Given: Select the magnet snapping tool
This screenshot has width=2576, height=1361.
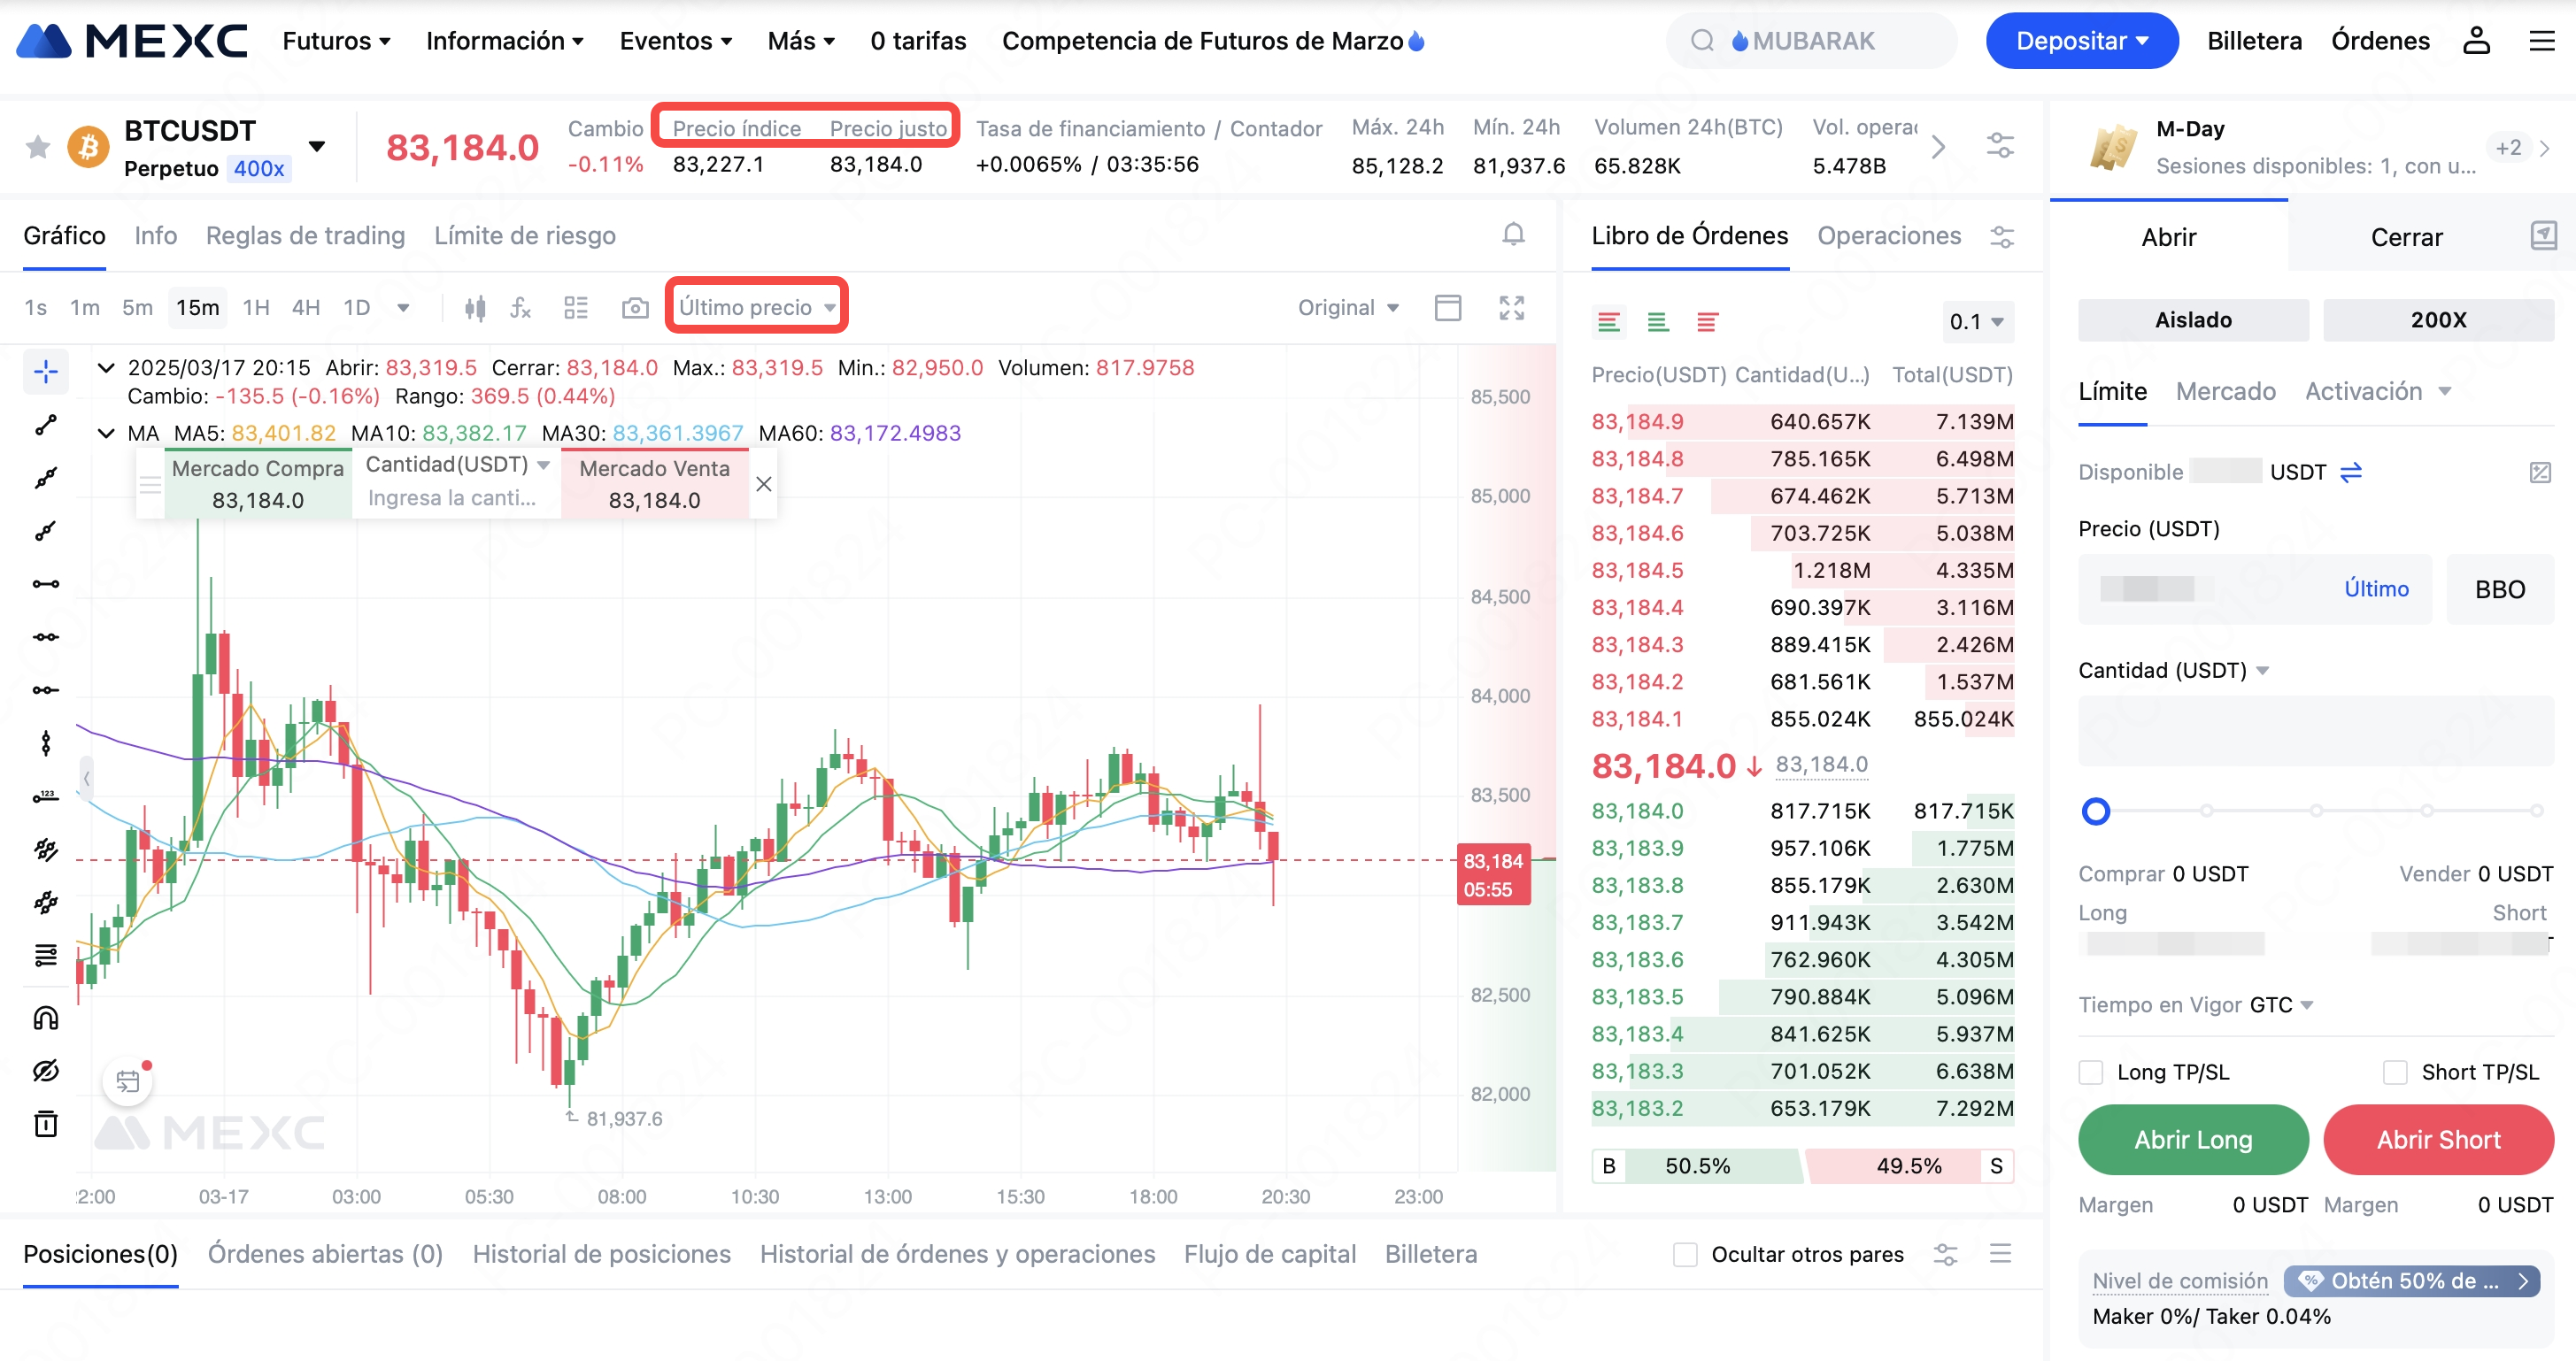Looking at the screenshot, I should (x=46, y=1018).
